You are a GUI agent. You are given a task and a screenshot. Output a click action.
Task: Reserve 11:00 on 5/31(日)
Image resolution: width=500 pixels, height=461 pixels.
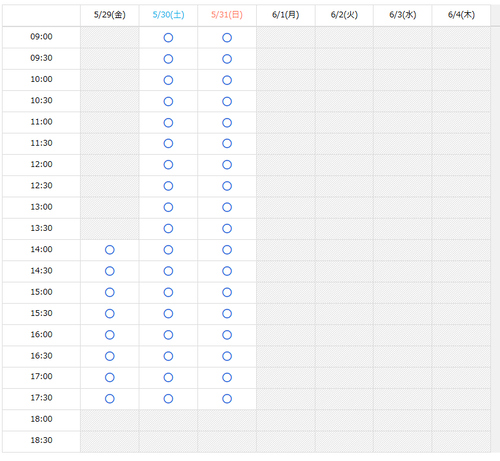[227, 123]
